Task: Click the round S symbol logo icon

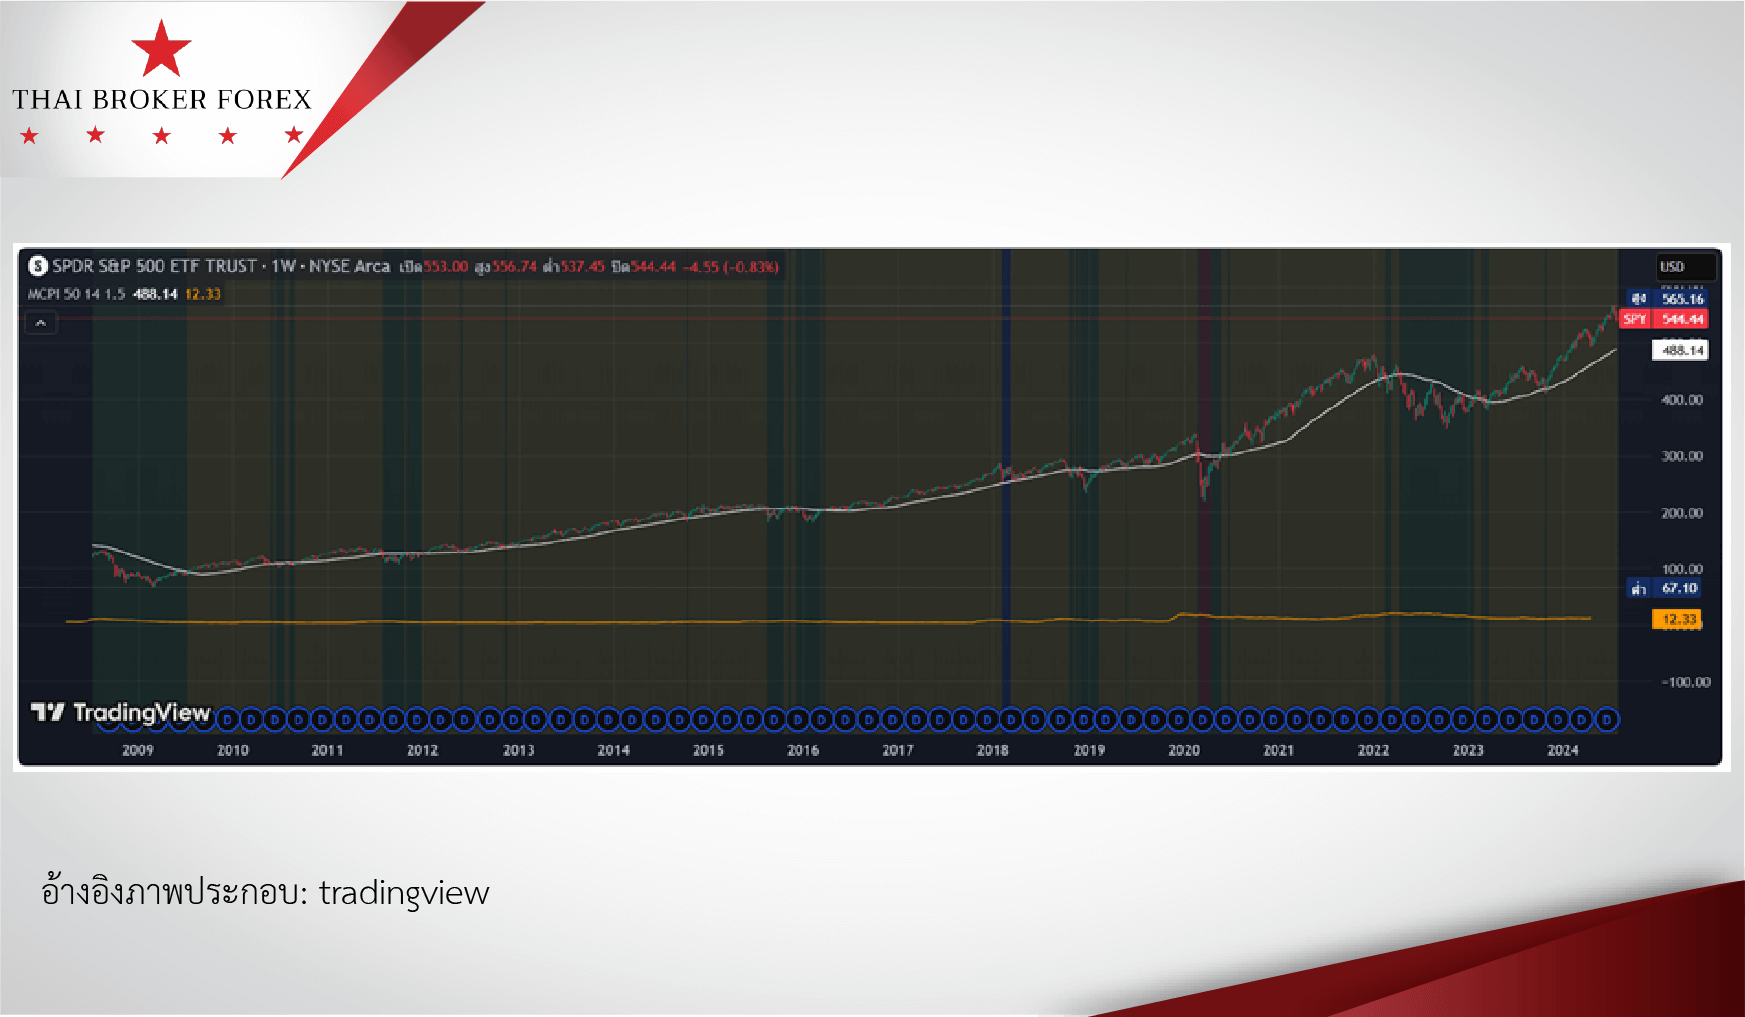Action: coord(38,266)
